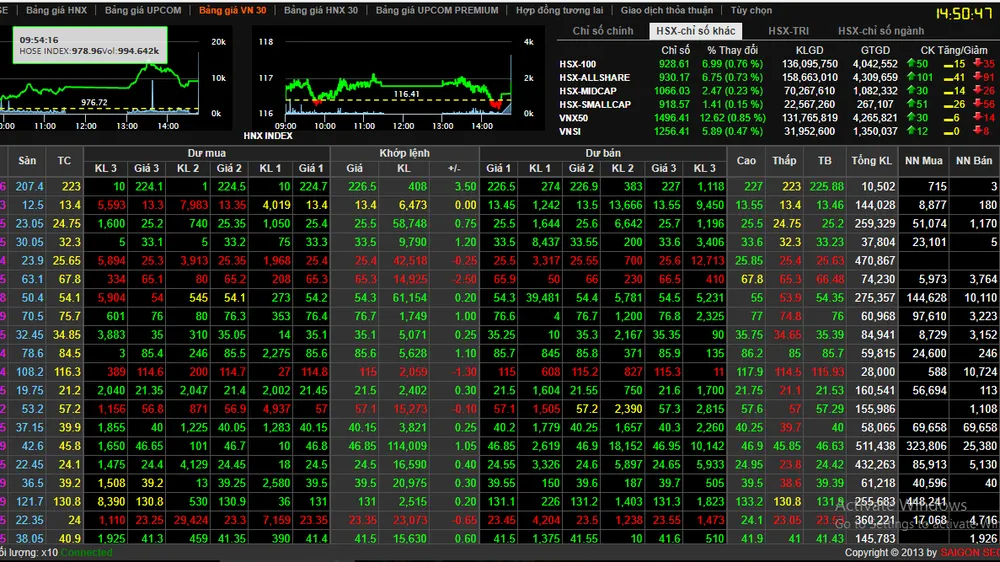Select the HSX-TRI index tab
The width and height of the screenshot is (1000, 562).
(788, 31)
